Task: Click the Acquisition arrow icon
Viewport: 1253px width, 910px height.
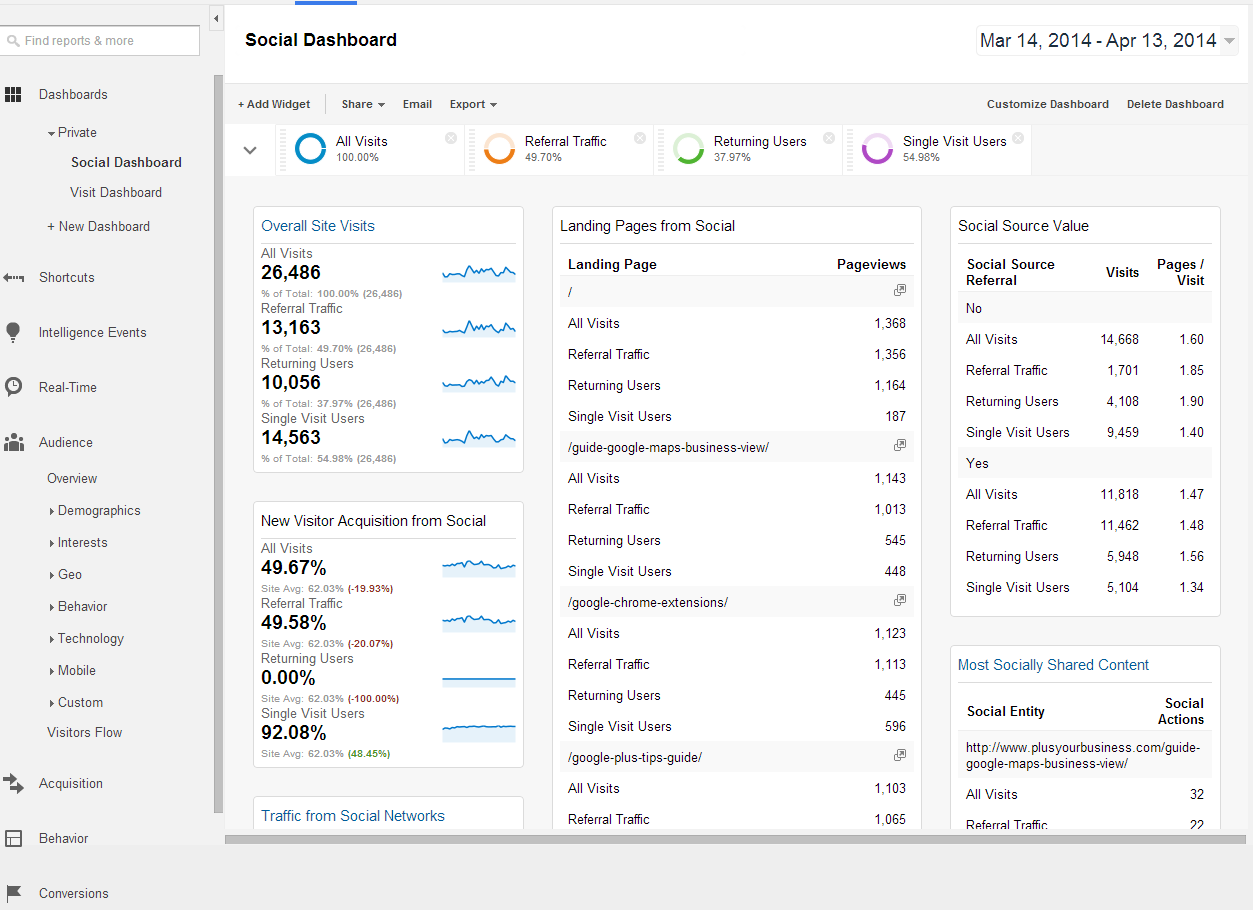Action: point(13,784)
